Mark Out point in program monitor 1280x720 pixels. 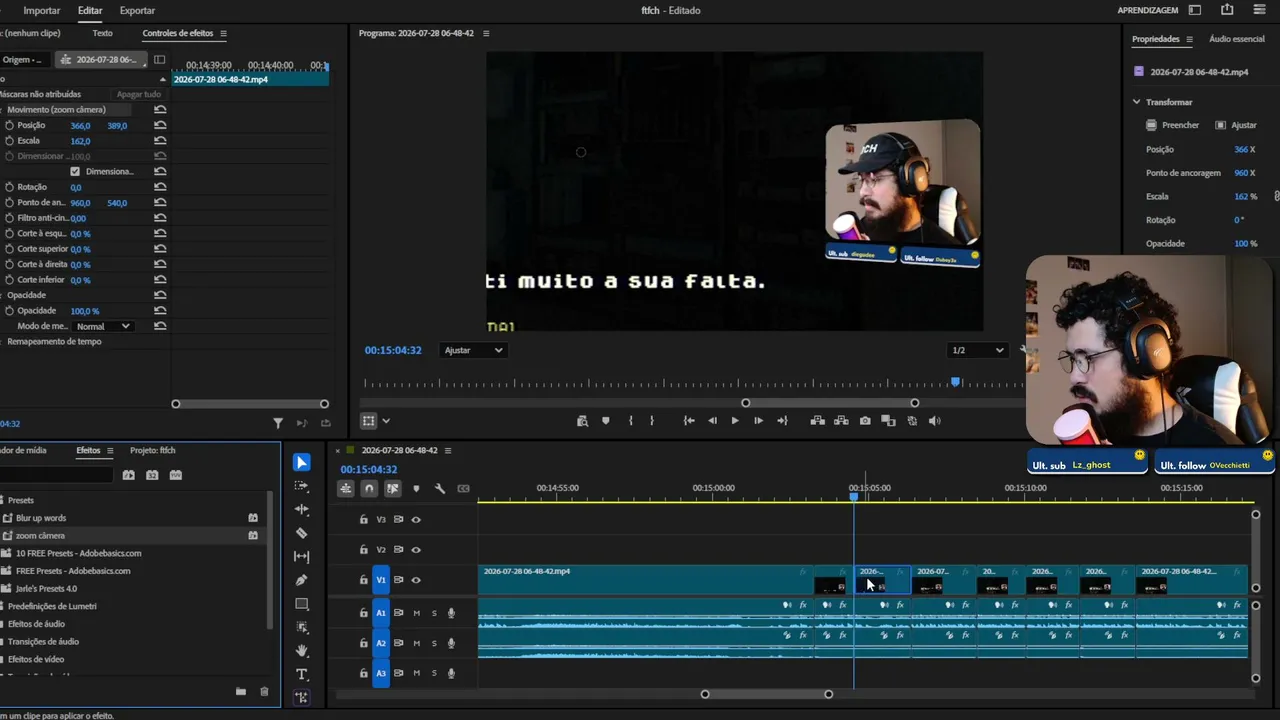(652, 421)
